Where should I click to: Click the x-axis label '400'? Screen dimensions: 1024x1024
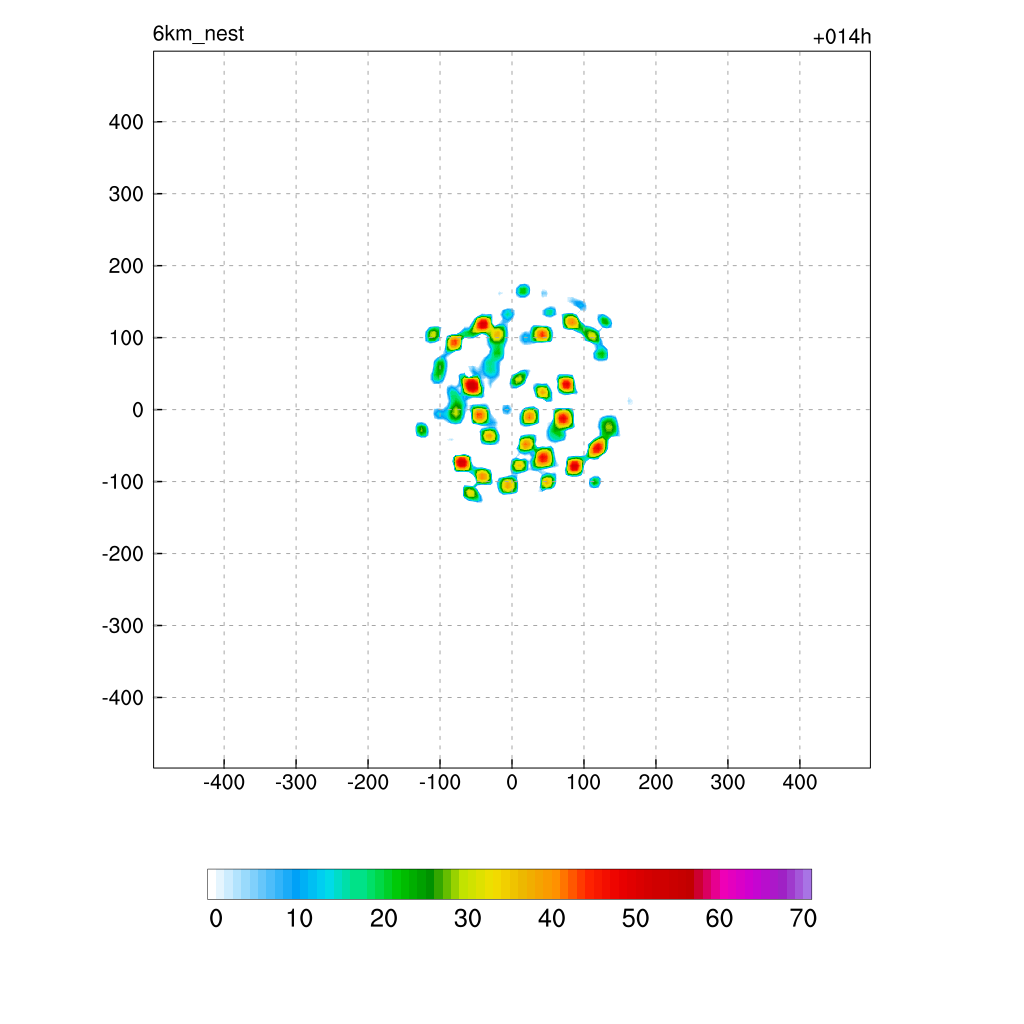click(800, 782)
